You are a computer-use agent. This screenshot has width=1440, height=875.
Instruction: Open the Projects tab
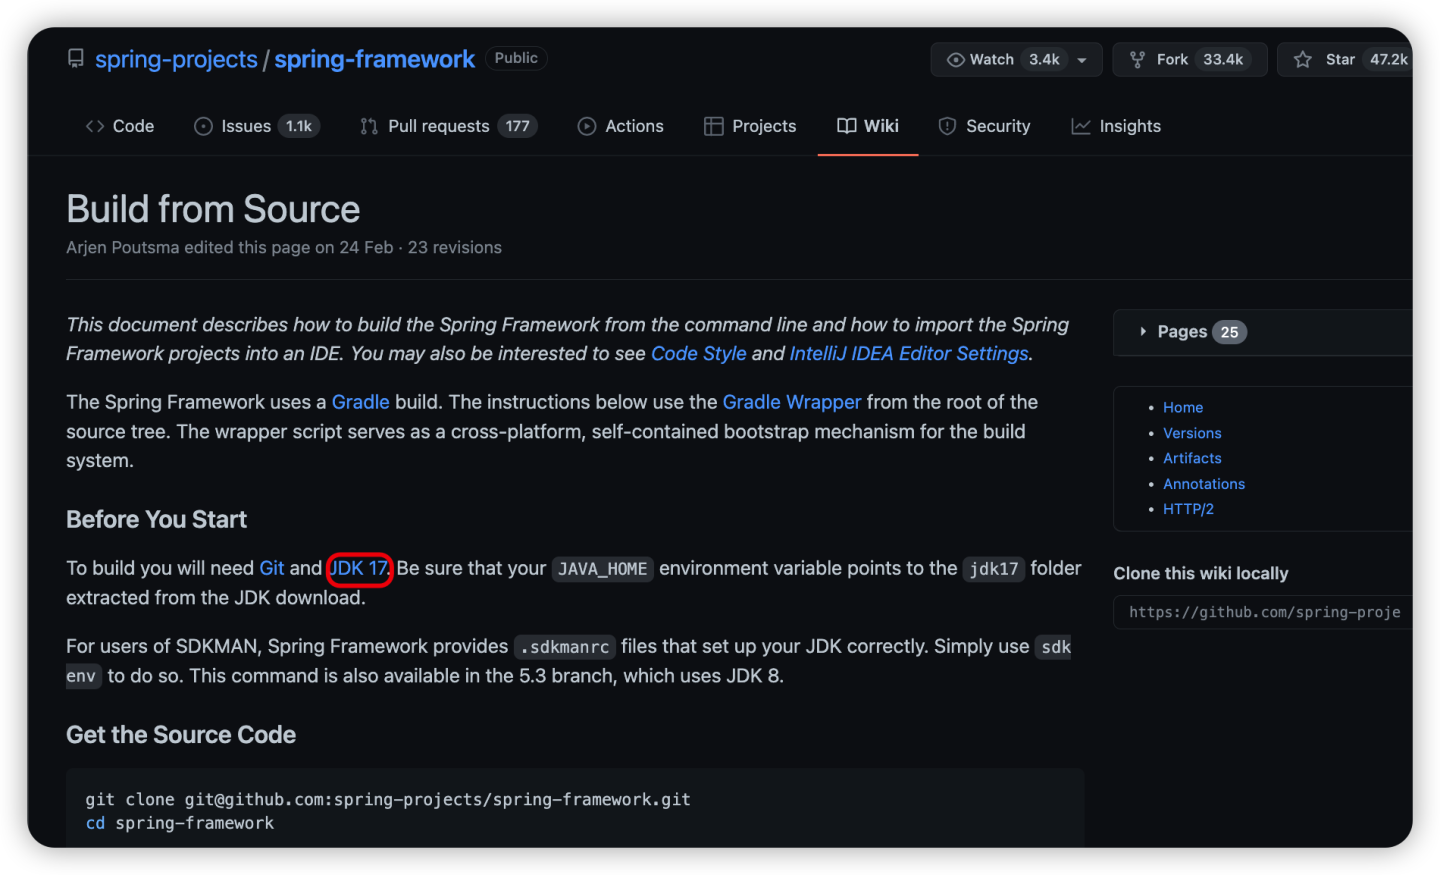(750, 126)
